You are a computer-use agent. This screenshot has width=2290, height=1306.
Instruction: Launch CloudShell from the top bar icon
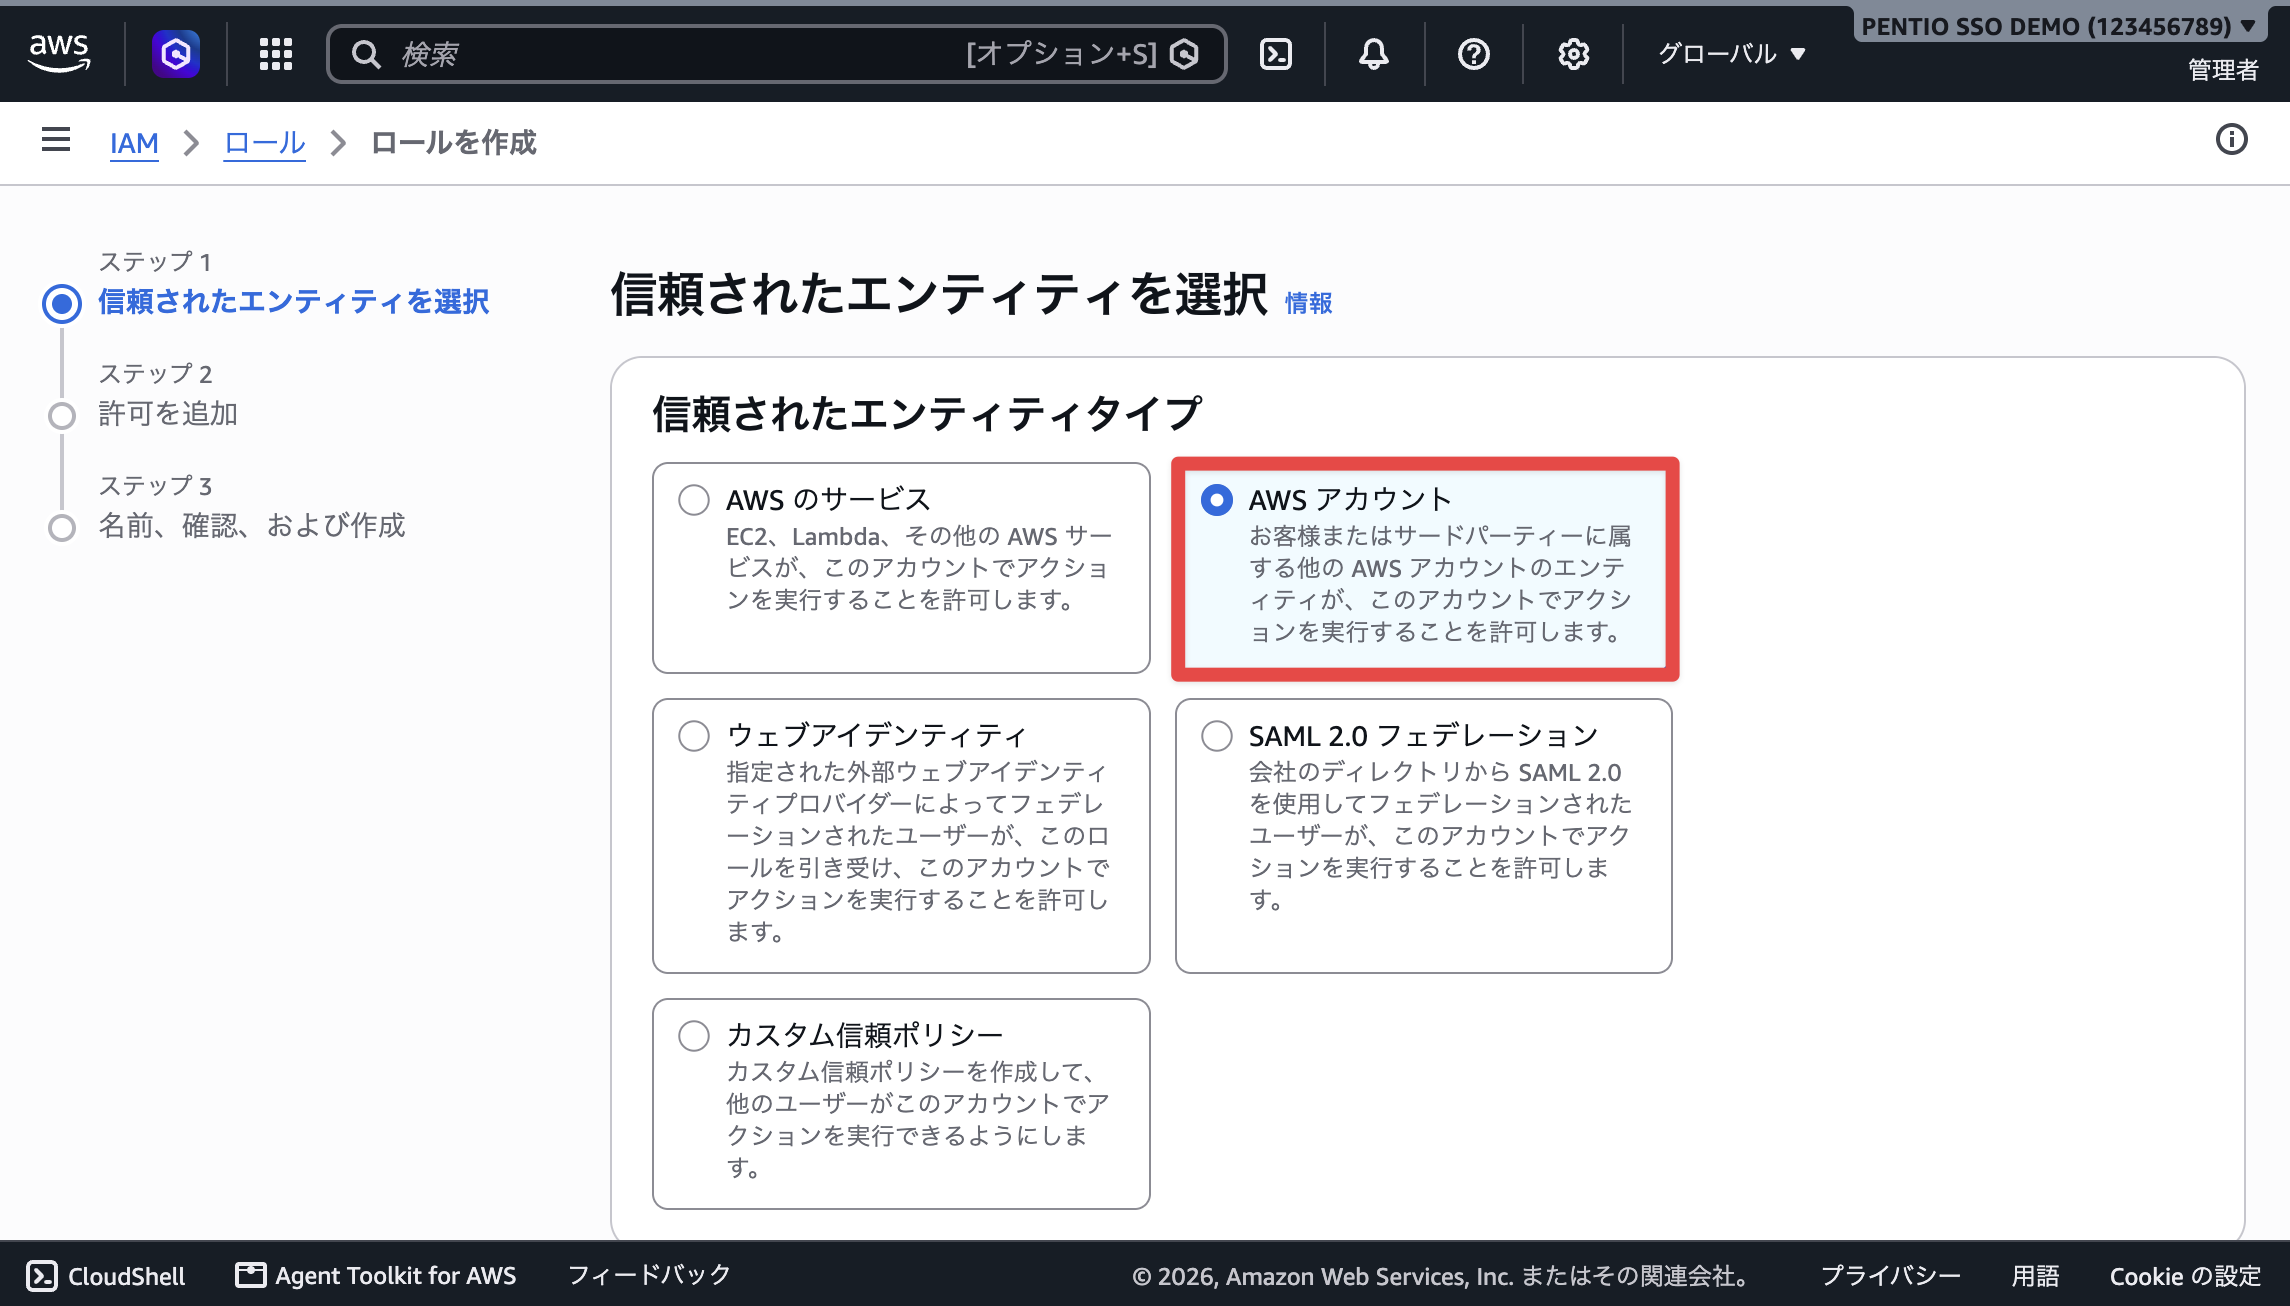click(x=1276, y=54)
